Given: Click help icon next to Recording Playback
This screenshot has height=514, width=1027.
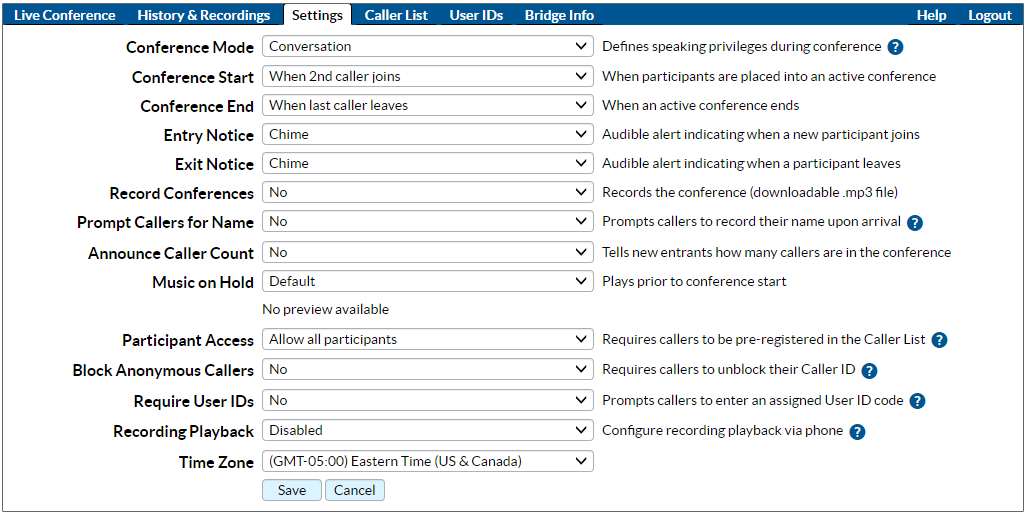Looking at the screenshot, I should pyautogui.click(x=857, y=432).
